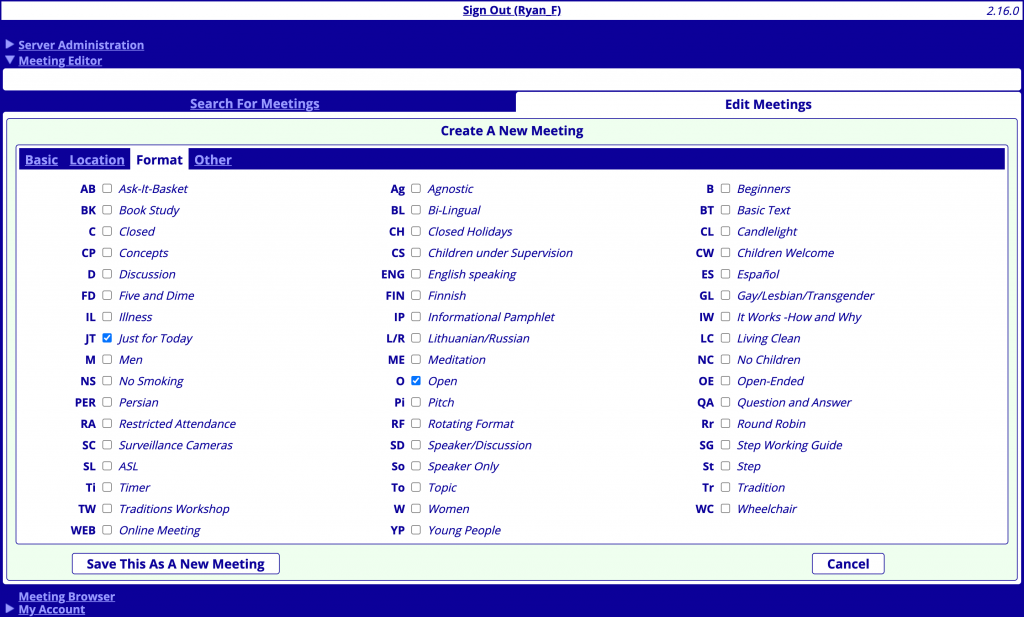Check the Agnostic checkbox
This screenshot has height=617, width=1024.
point(416,189)
